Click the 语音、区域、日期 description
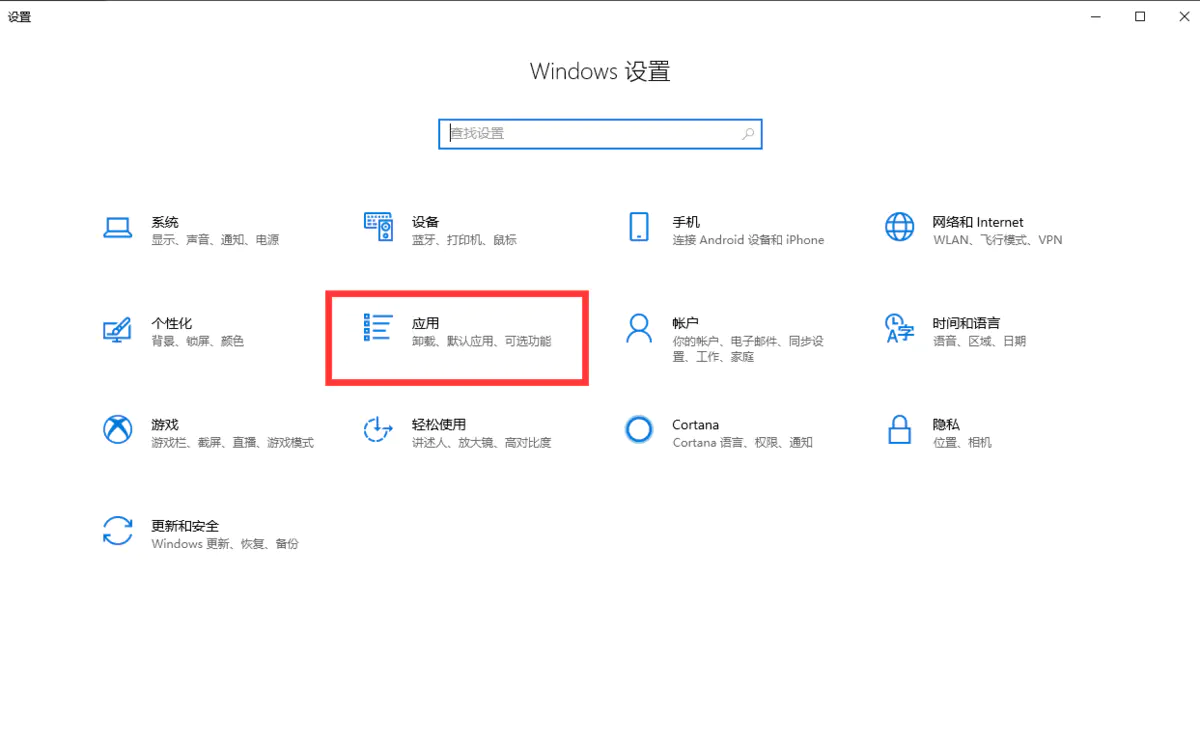The height and width of the screenshot is (740, 1200). point(979,341)
